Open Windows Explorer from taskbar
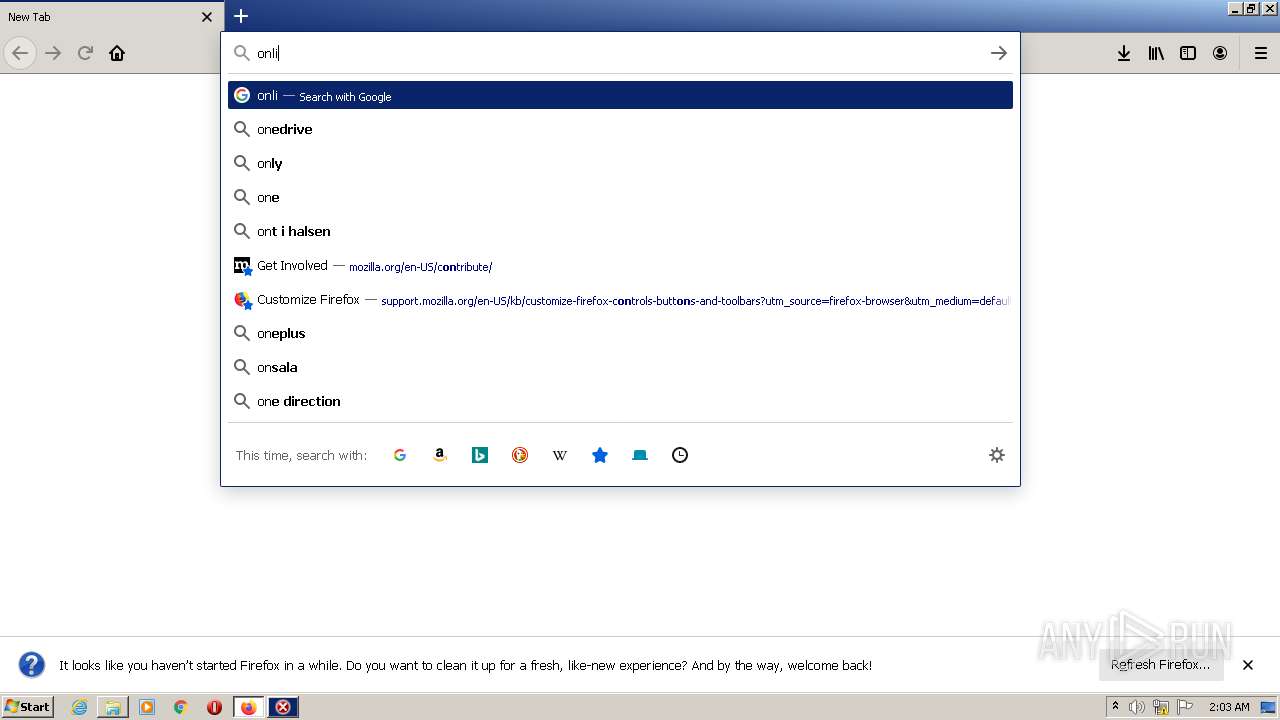The image size is (1280, 720). pos(113,707)
